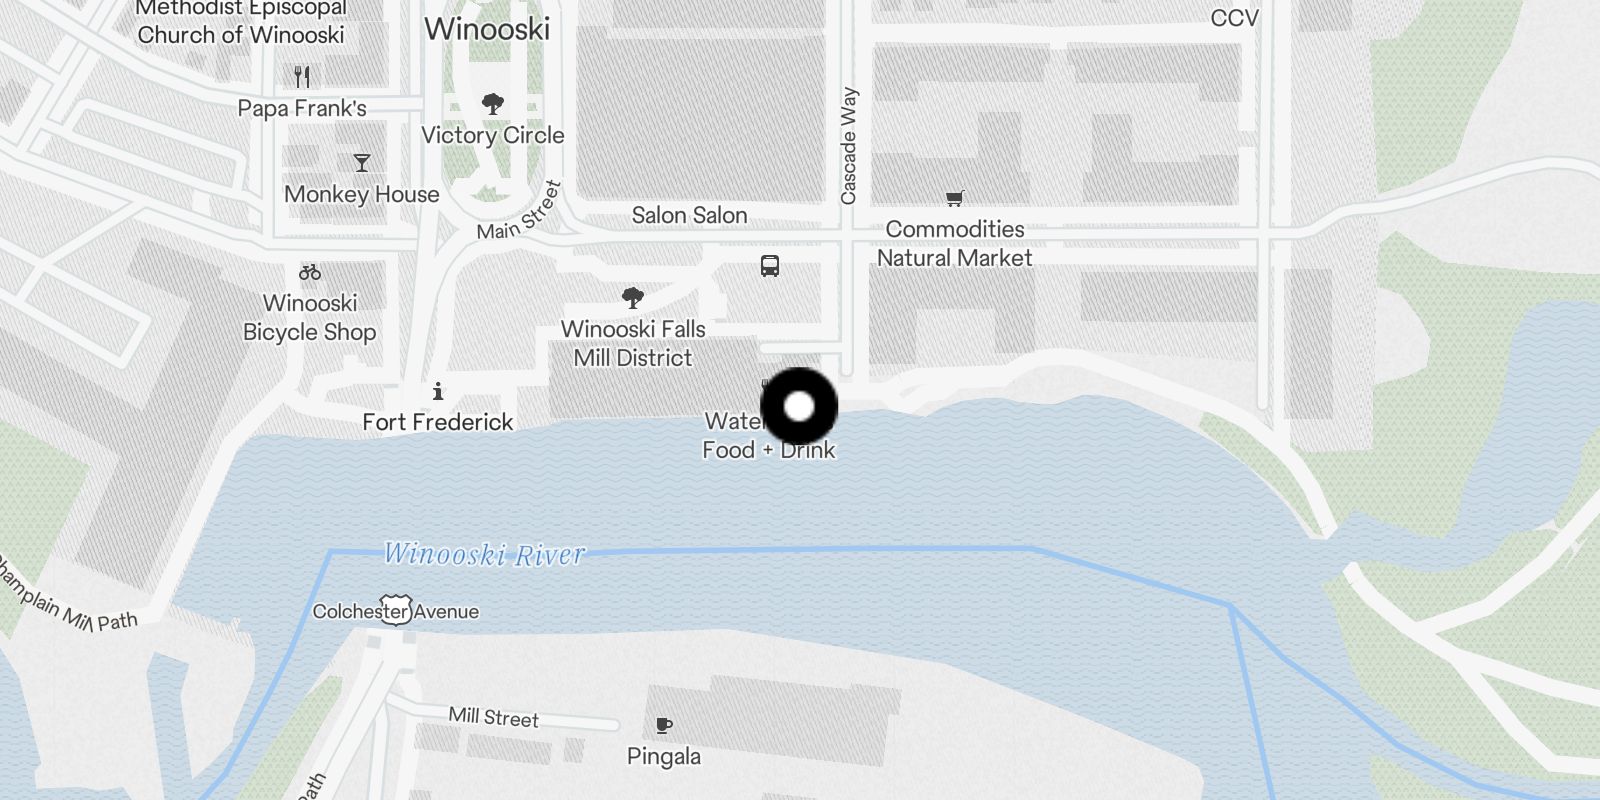Click the CCV place label
1600x800 pixels.
click(1234, 18)
